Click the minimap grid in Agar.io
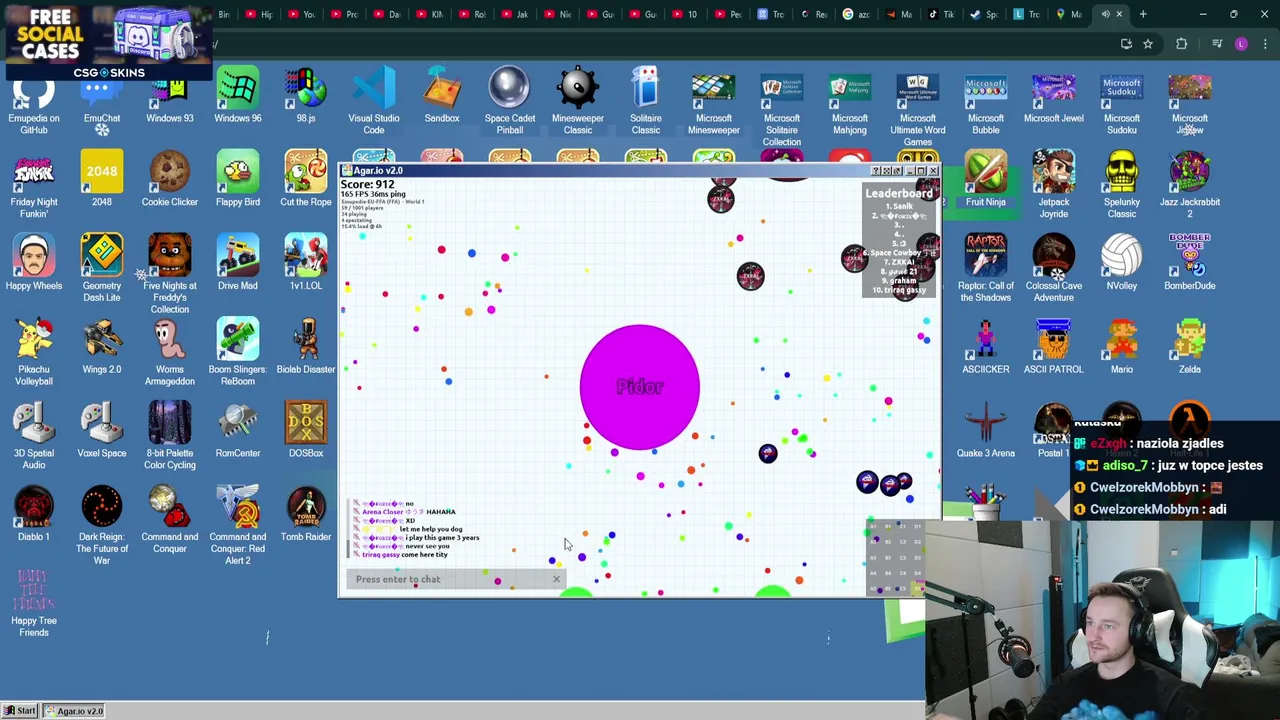The width and height of the screenshot is (1280, 720). [x=895, y=556]
